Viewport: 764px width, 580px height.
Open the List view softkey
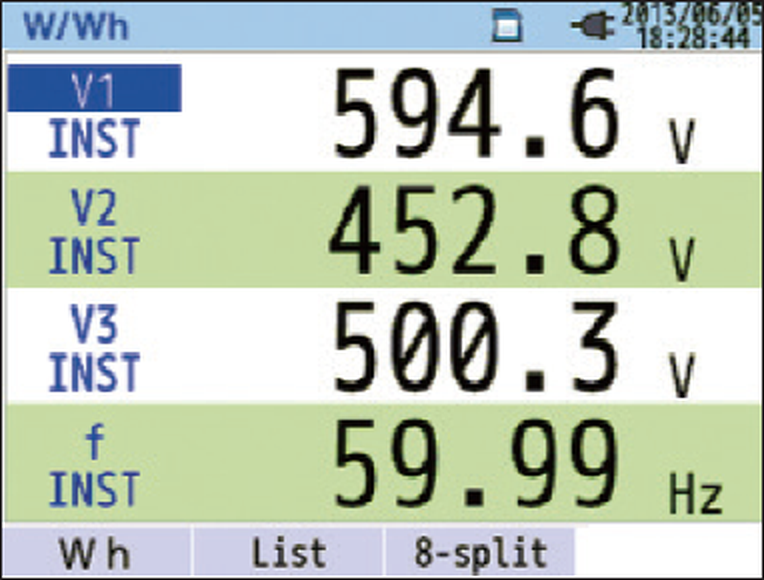point(289,553)
